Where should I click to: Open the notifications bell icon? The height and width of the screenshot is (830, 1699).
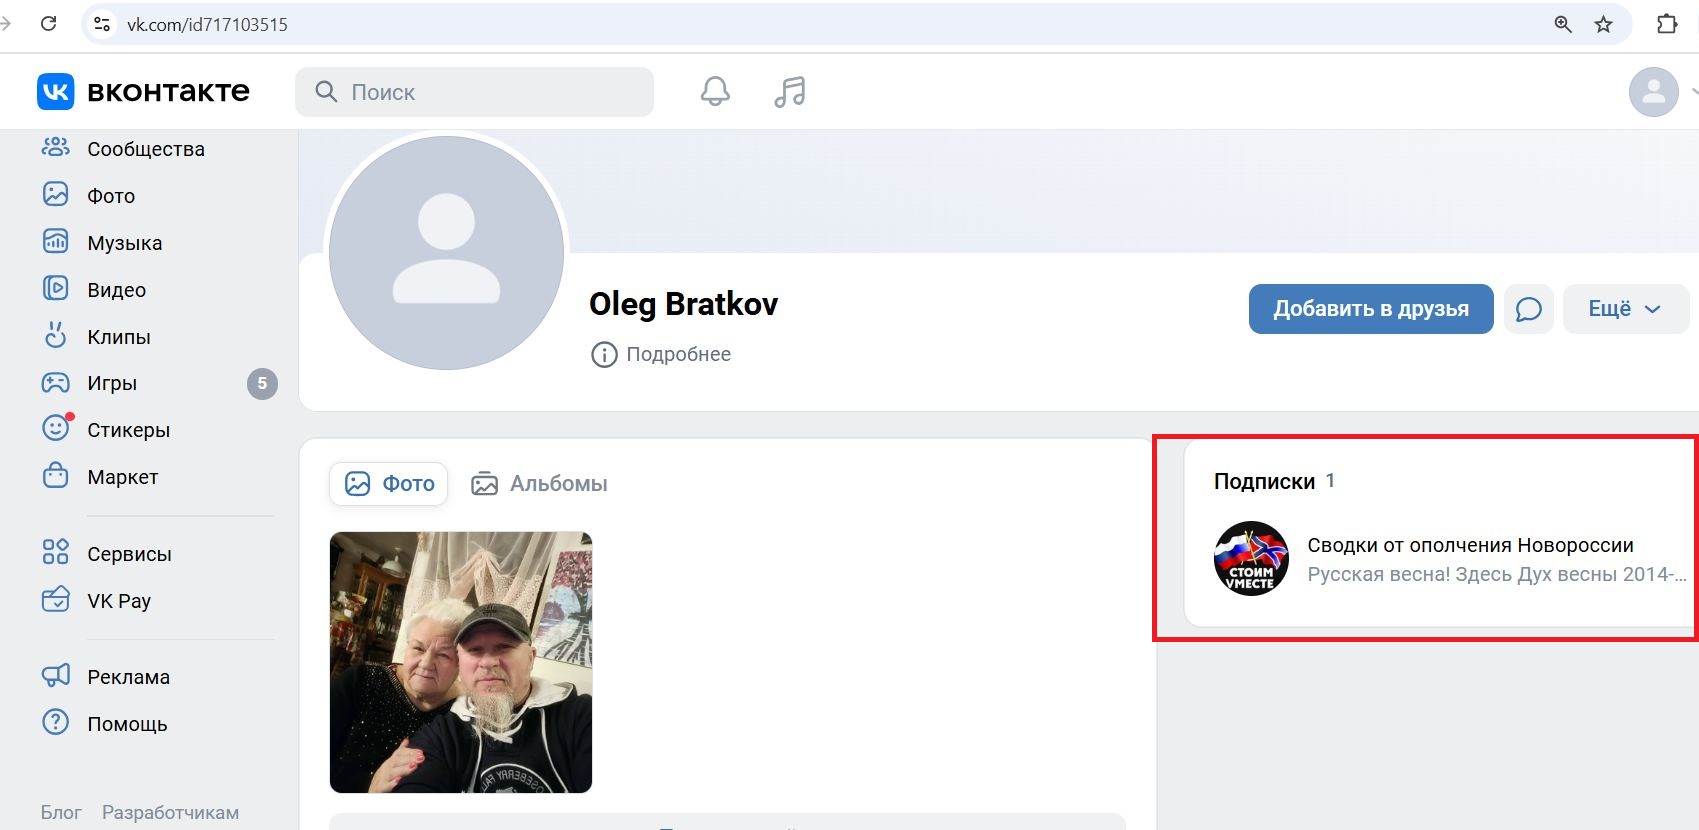(715, 92)
